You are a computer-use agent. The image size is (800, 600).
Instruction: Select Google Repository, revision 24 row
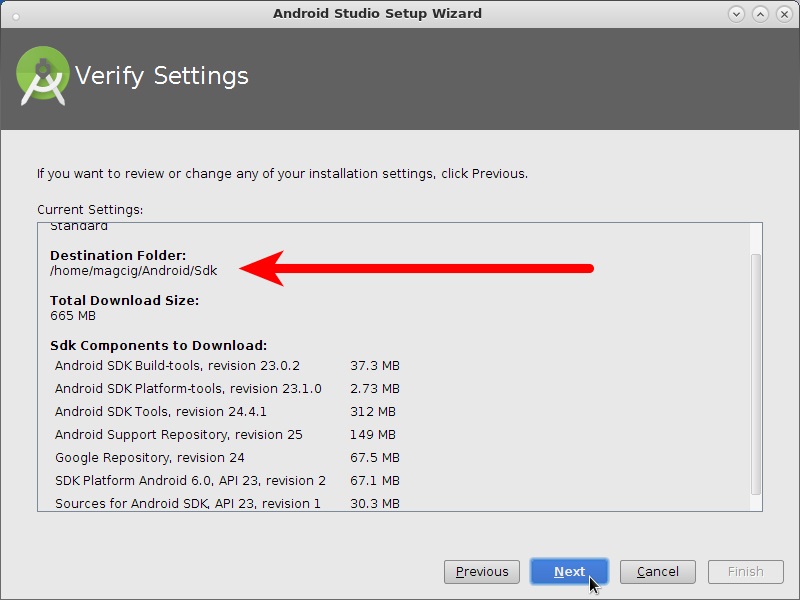click(x=228, y=458)
